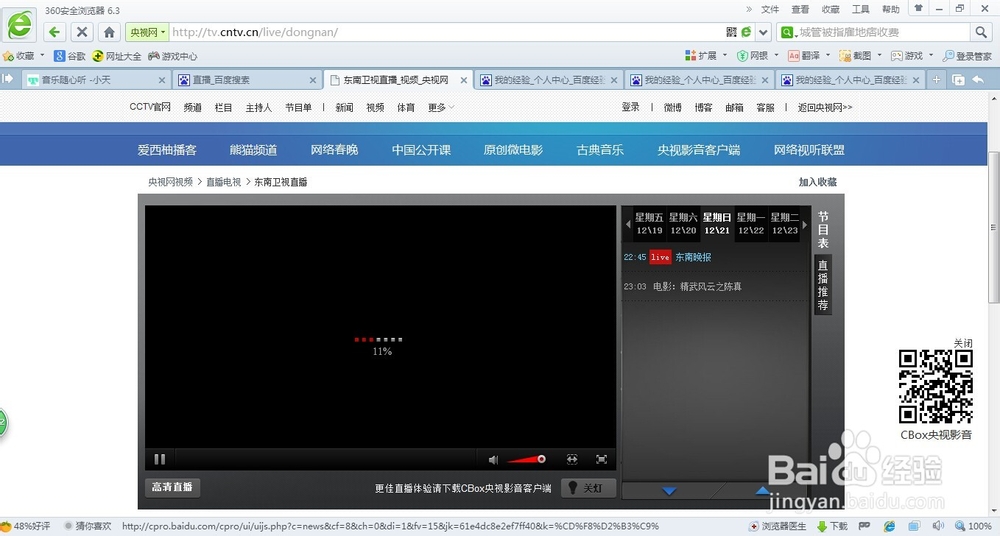The width and height of the screenshot is (1000, 536).
Task: Expand the 更多 menu
Action: [441, 107]
